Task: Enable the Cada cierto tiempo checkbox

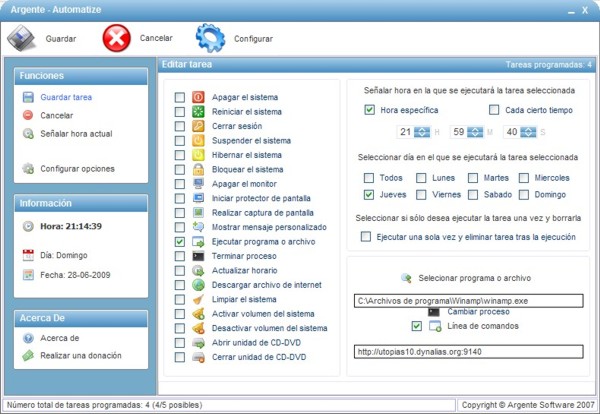Action: click(494, 110)
